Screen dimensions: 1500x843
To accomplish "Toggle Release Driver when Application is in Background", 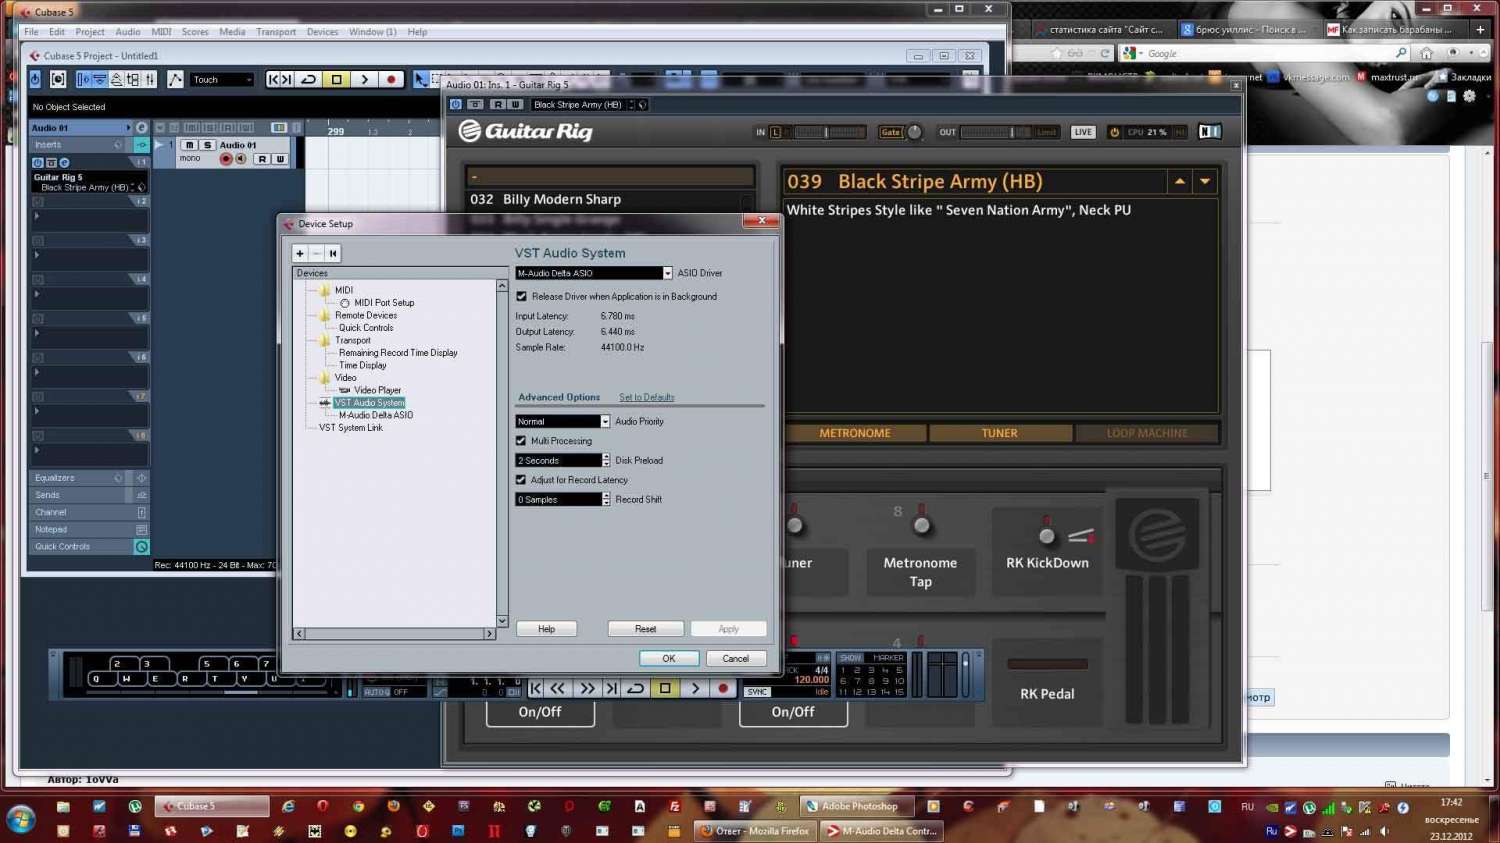I will 521,297.
